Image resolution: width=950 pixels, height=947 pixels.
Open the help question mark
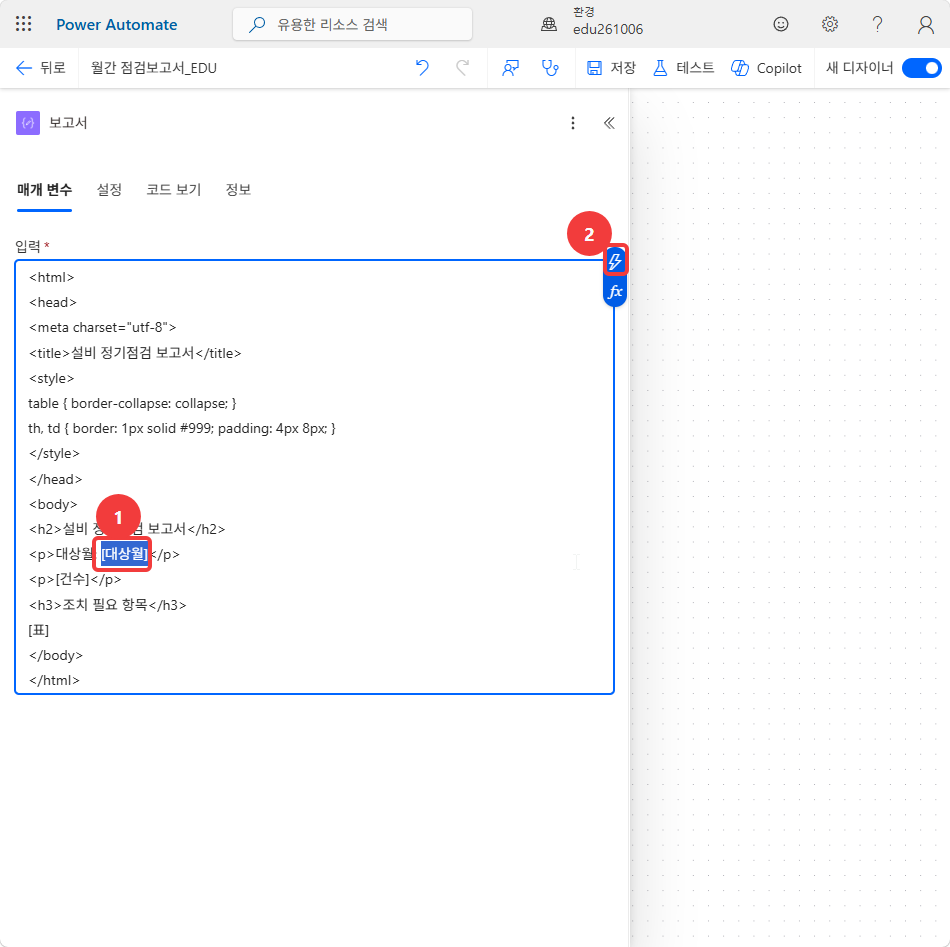click(877, 24)
